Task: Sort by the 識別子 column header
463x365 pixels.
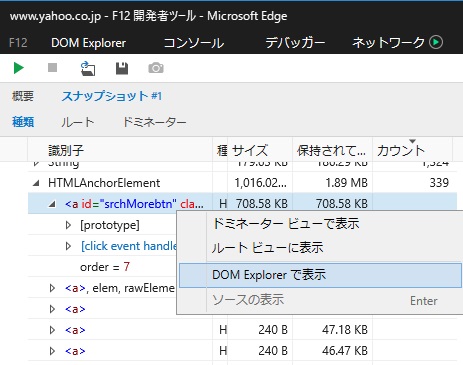Action: coord(120,150)
